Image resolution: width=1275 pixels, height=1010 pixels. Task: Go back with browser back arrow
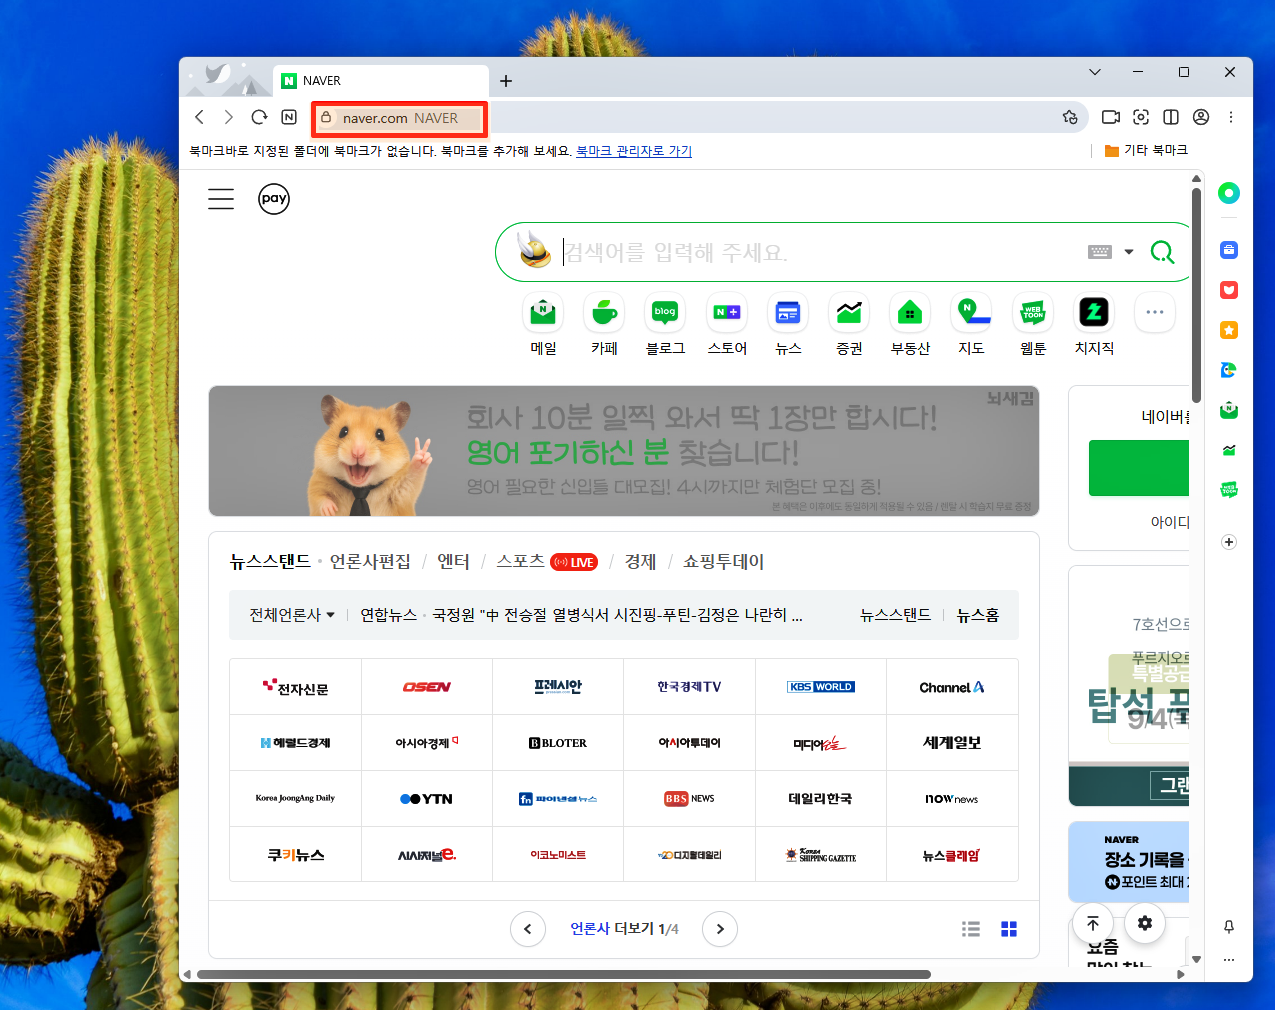pos(199,117)
